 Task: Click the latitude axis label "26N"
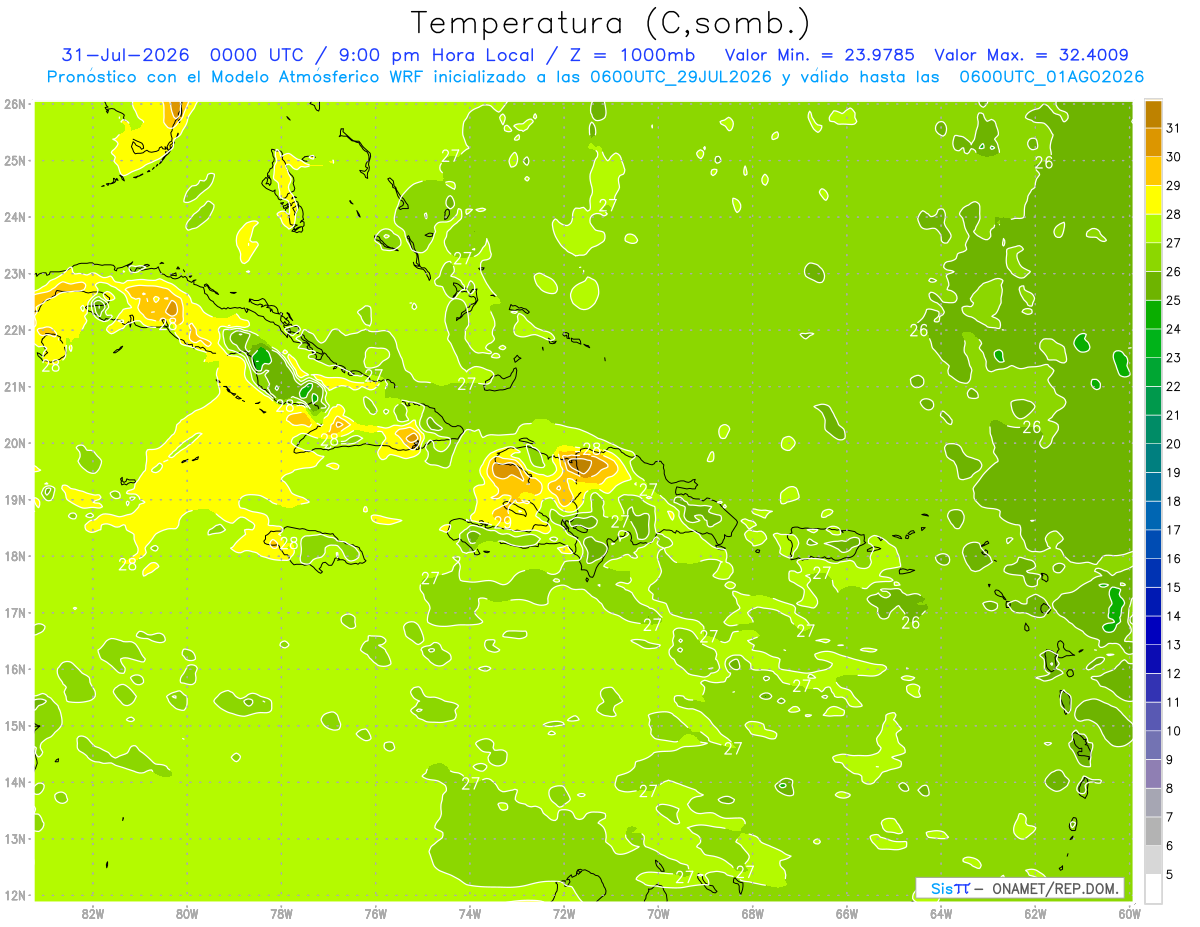(x=15, y=104)
